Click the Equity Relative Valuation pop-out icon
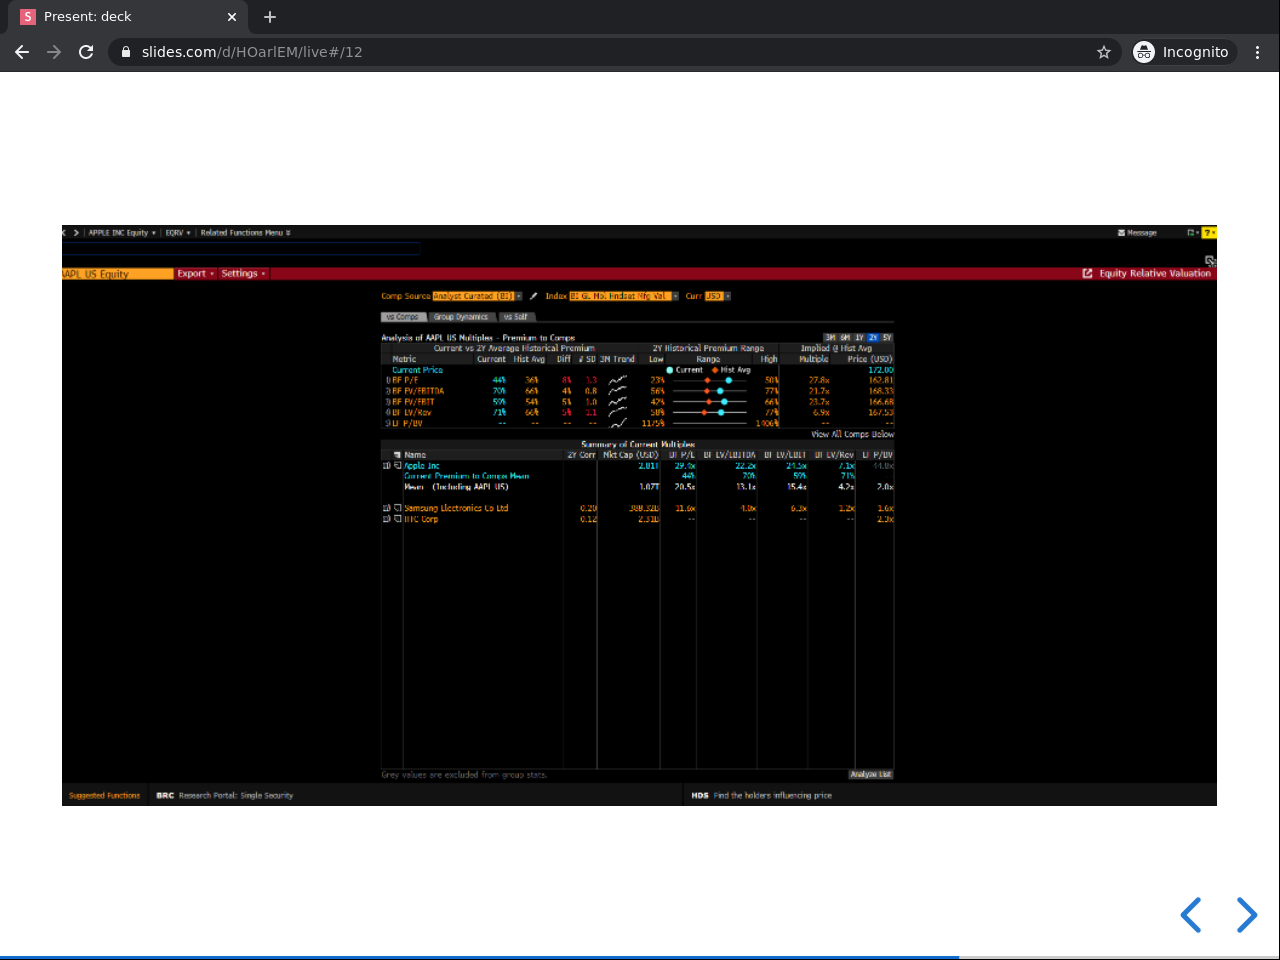Screen dimensions: 1280x960 coord(1087,273)
